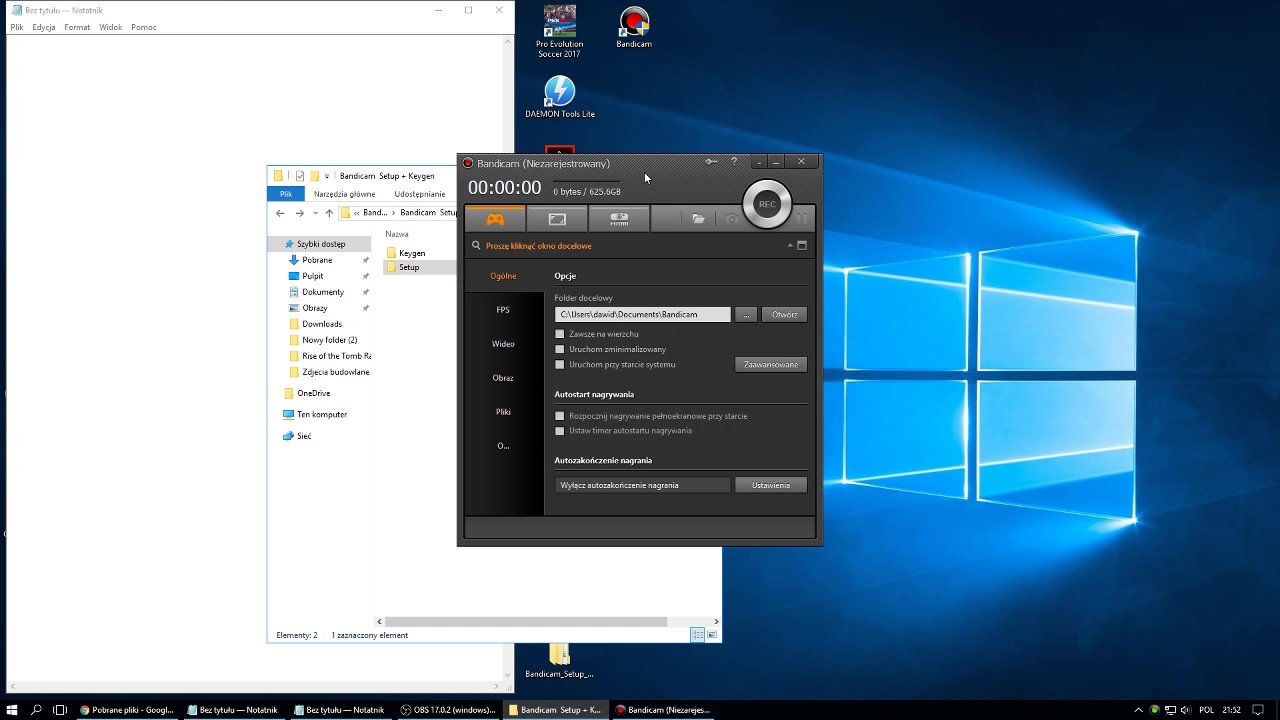Click the magnifier icon in Bandicam target bar
Viewport: 1280px width, 720px height.
click(x=476, y=245)
